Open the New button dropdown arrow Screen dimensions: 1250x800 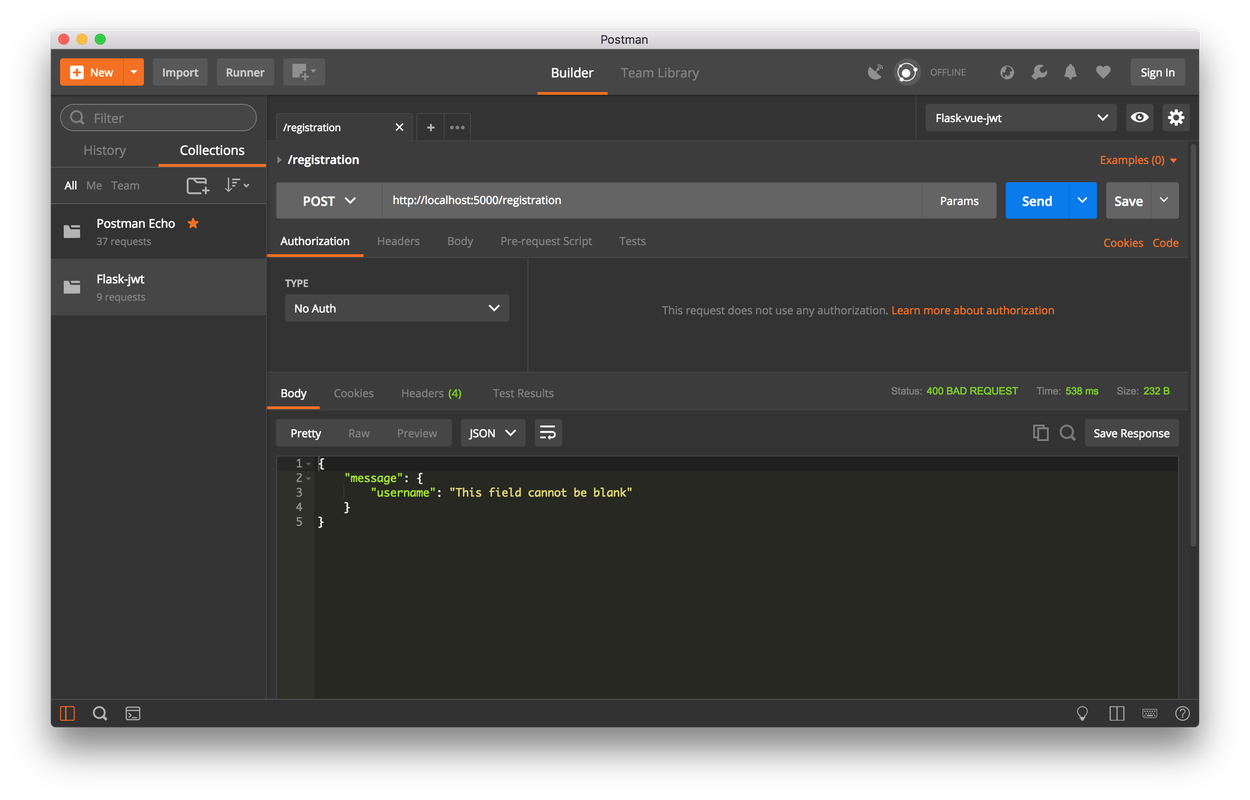coord(134,72)
